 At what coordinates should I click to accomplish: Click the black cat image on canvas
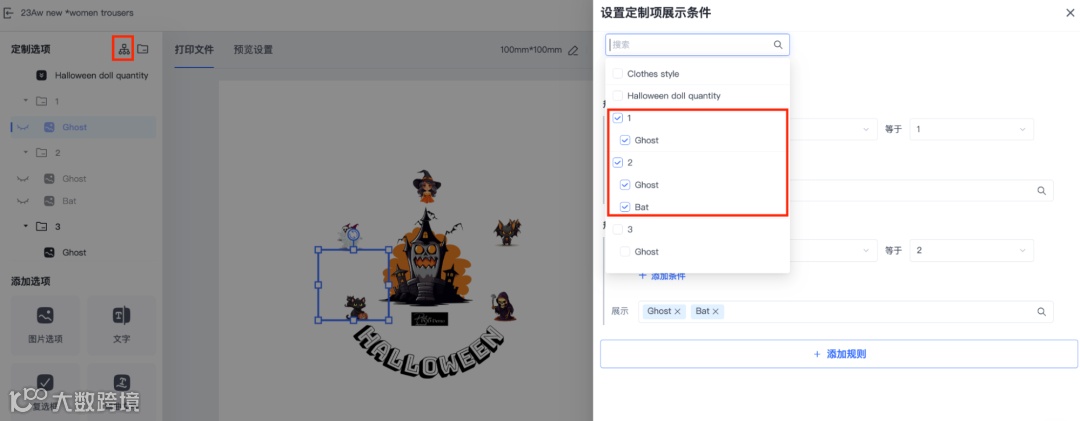pos(356,307)
